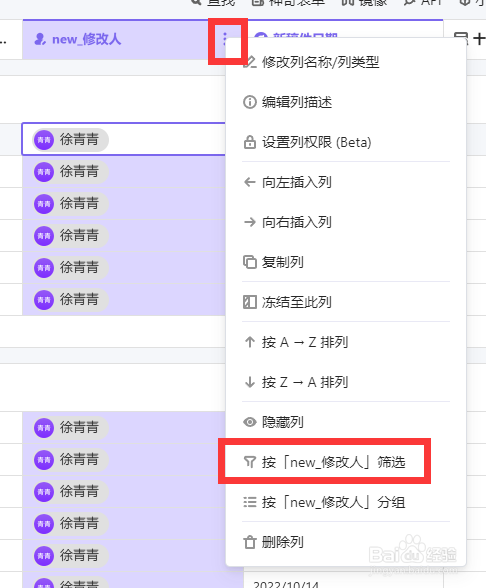The width and height of the screenshot is (486, 588).
Task: Click the new_修改人 column header
Action: click(x=87, y=39)
